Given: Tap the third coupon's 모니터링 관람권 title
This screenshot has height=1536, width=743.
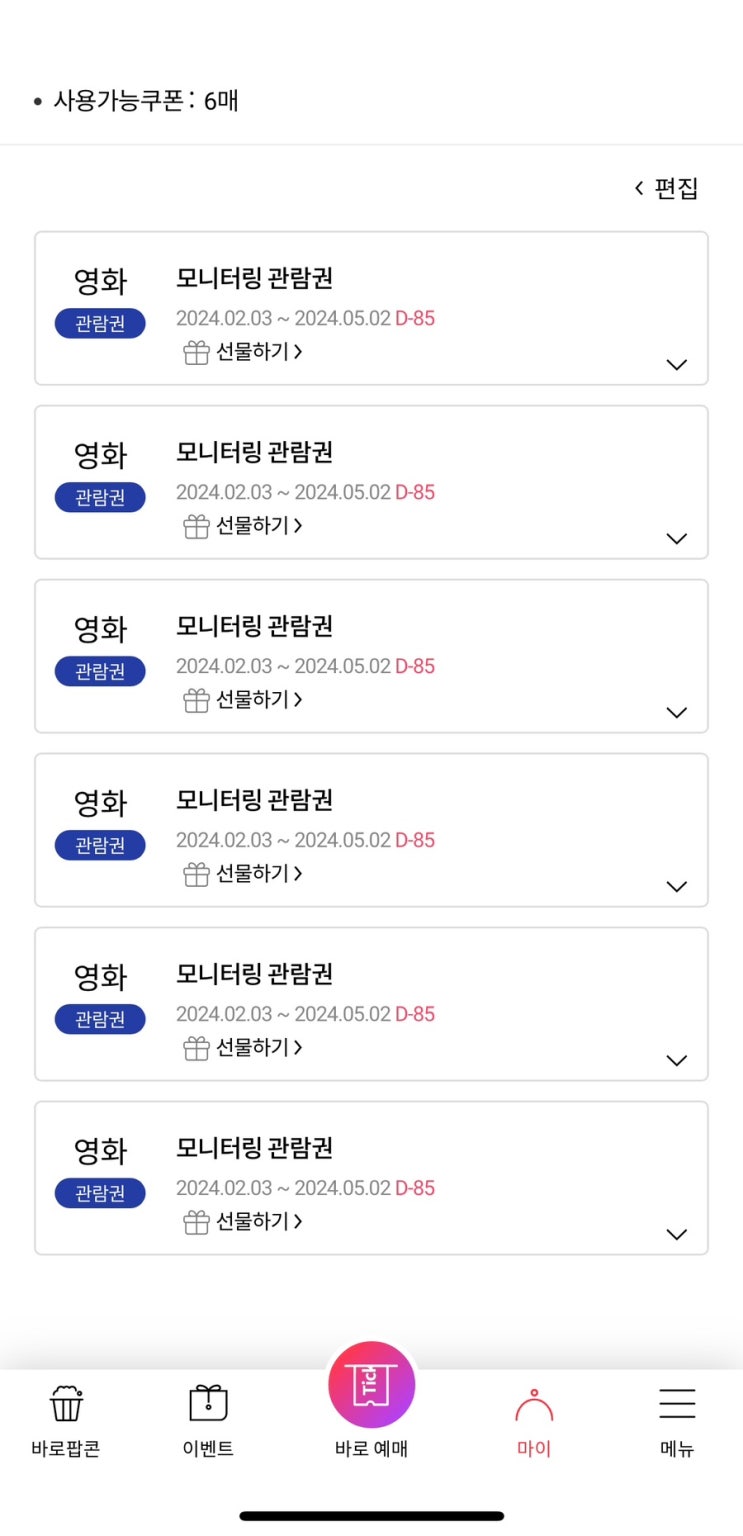Looking at the screenshot, I should (x=254, y=626).
